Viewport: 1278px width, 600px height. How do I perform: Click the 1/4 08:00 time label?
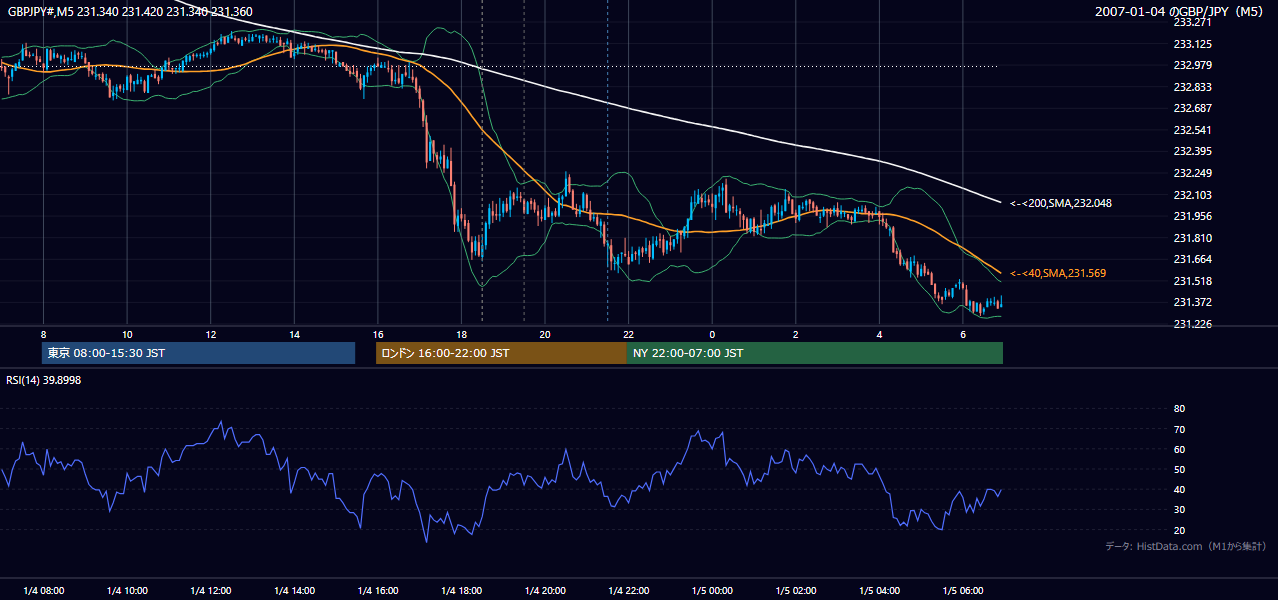pos(43,591)
